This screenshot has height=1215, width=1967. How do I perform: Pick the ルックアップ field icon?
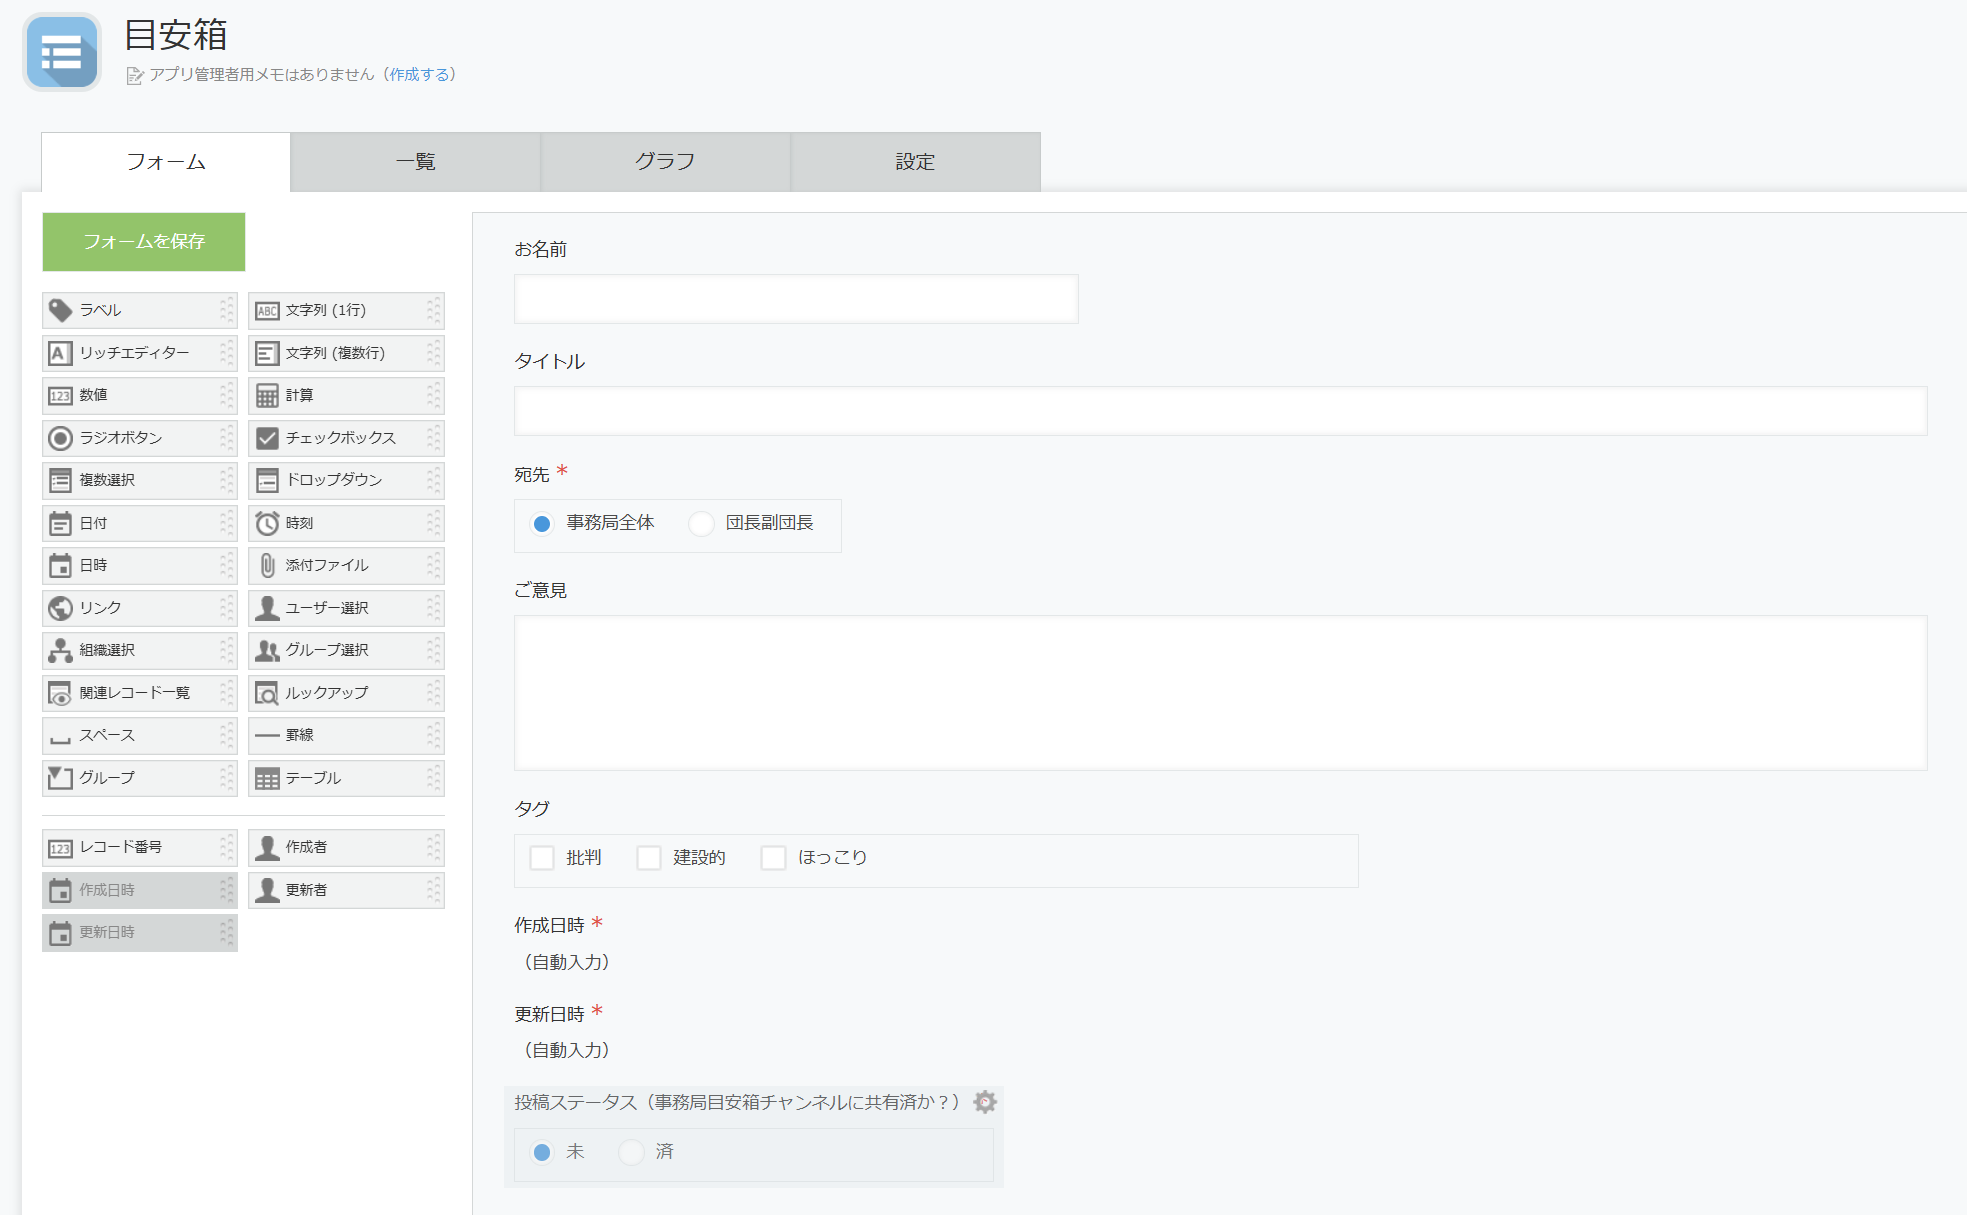point(267,693)
